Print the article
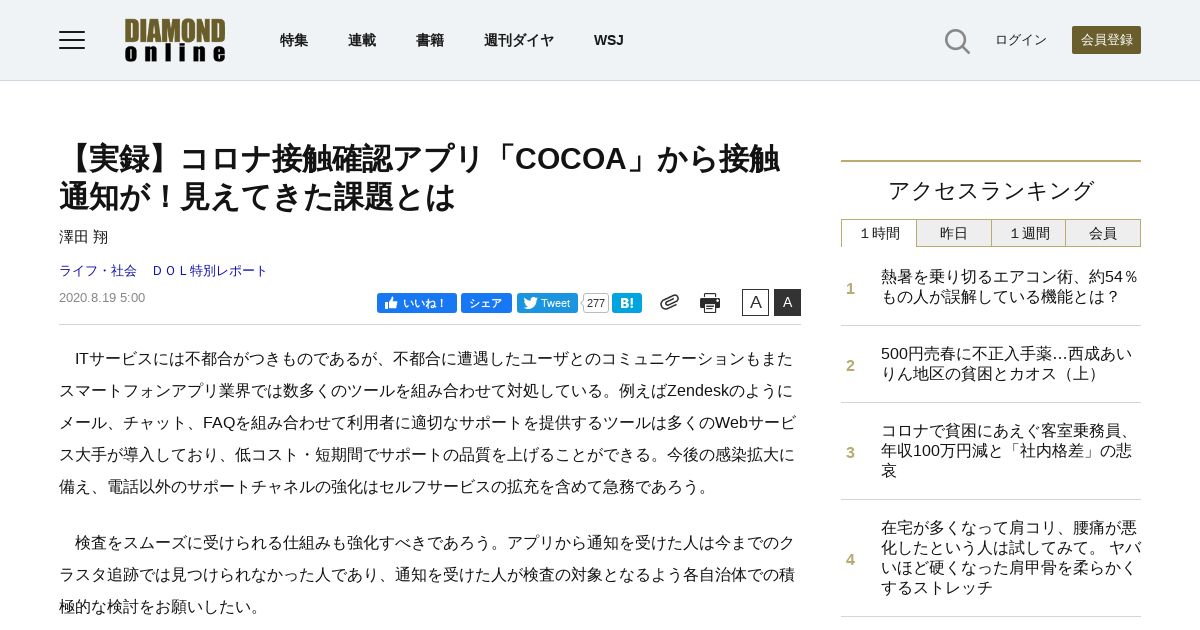This screenshot has height=630, width=1200. [x=710, y=302]
